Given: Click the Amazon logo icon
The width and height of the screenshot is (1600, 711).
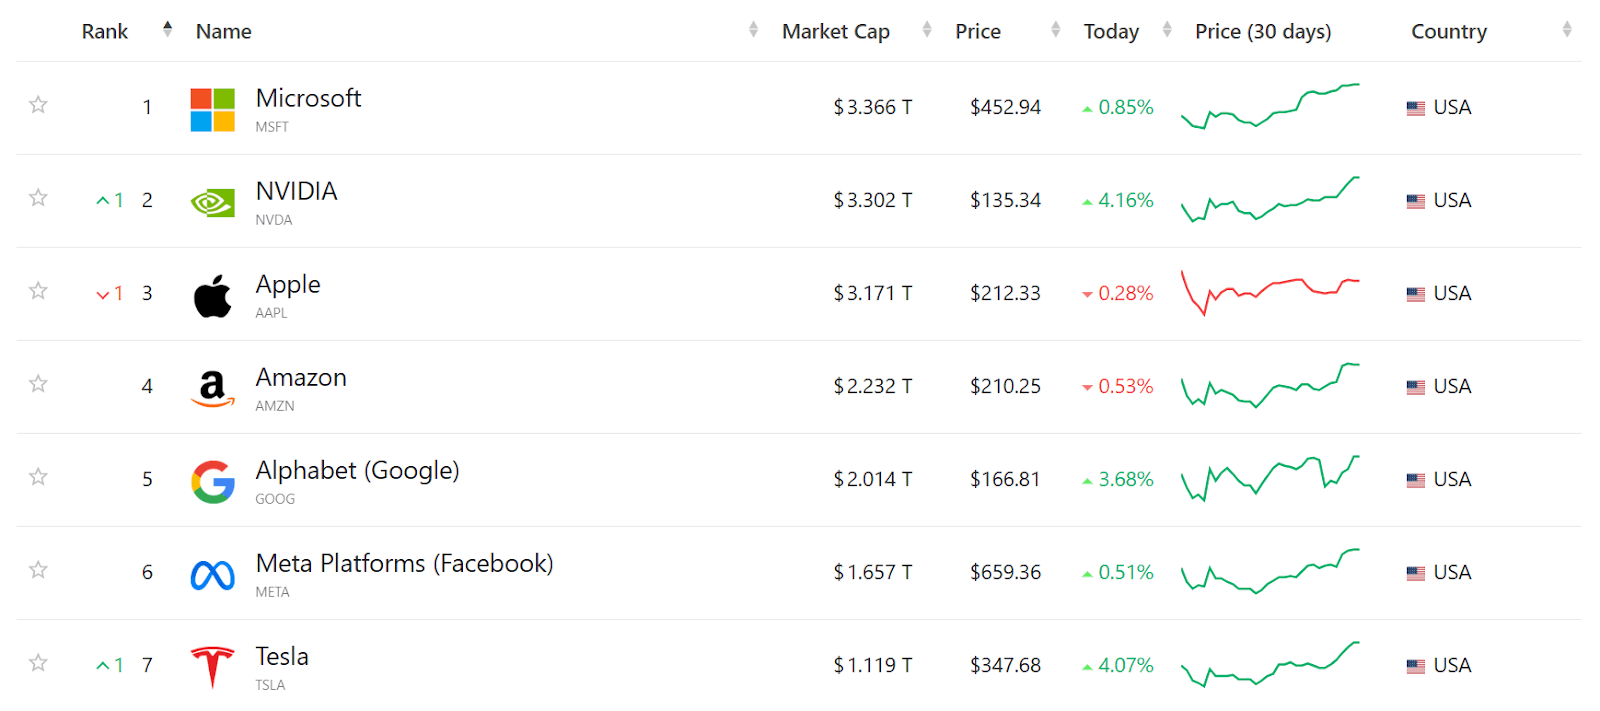Looking at the screenshot, I should point(212,389).
